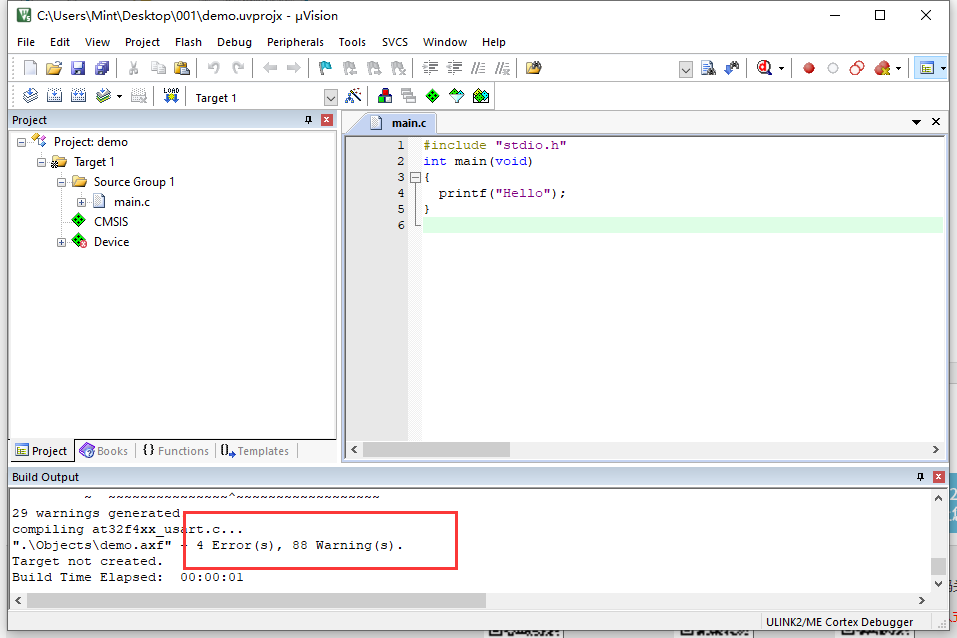Save the current file

78,68
